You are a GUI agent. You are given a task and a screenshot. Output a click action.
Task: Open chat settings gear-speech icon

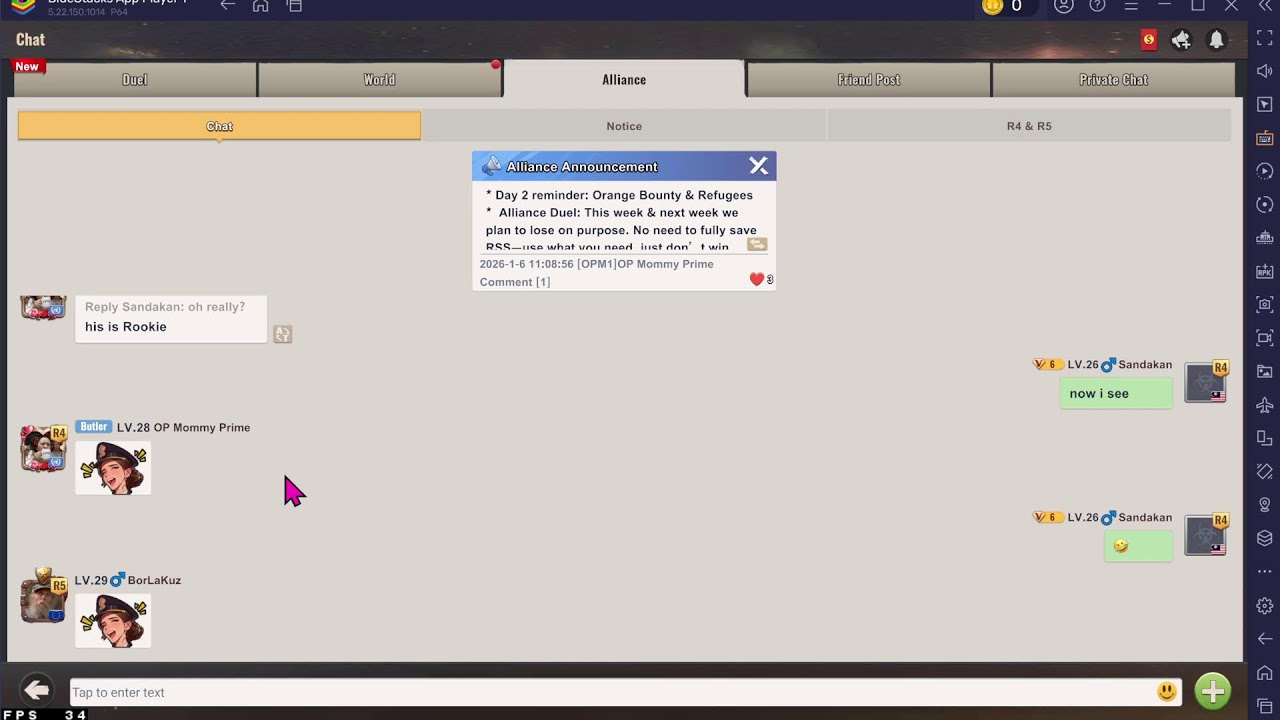pyautogui.click(x=1181, y=40)
